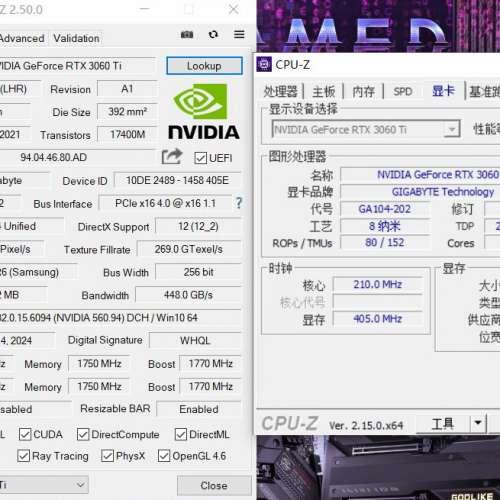Minimize the GPU-Z window
Viewport: 500px width, 500px height.
(x=144, y=9)
